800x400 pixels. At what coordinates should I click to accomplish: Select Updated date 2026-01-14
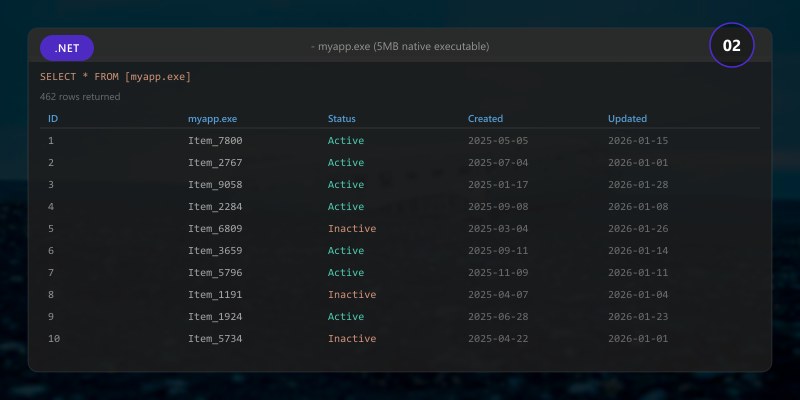[x=638, y=250]
